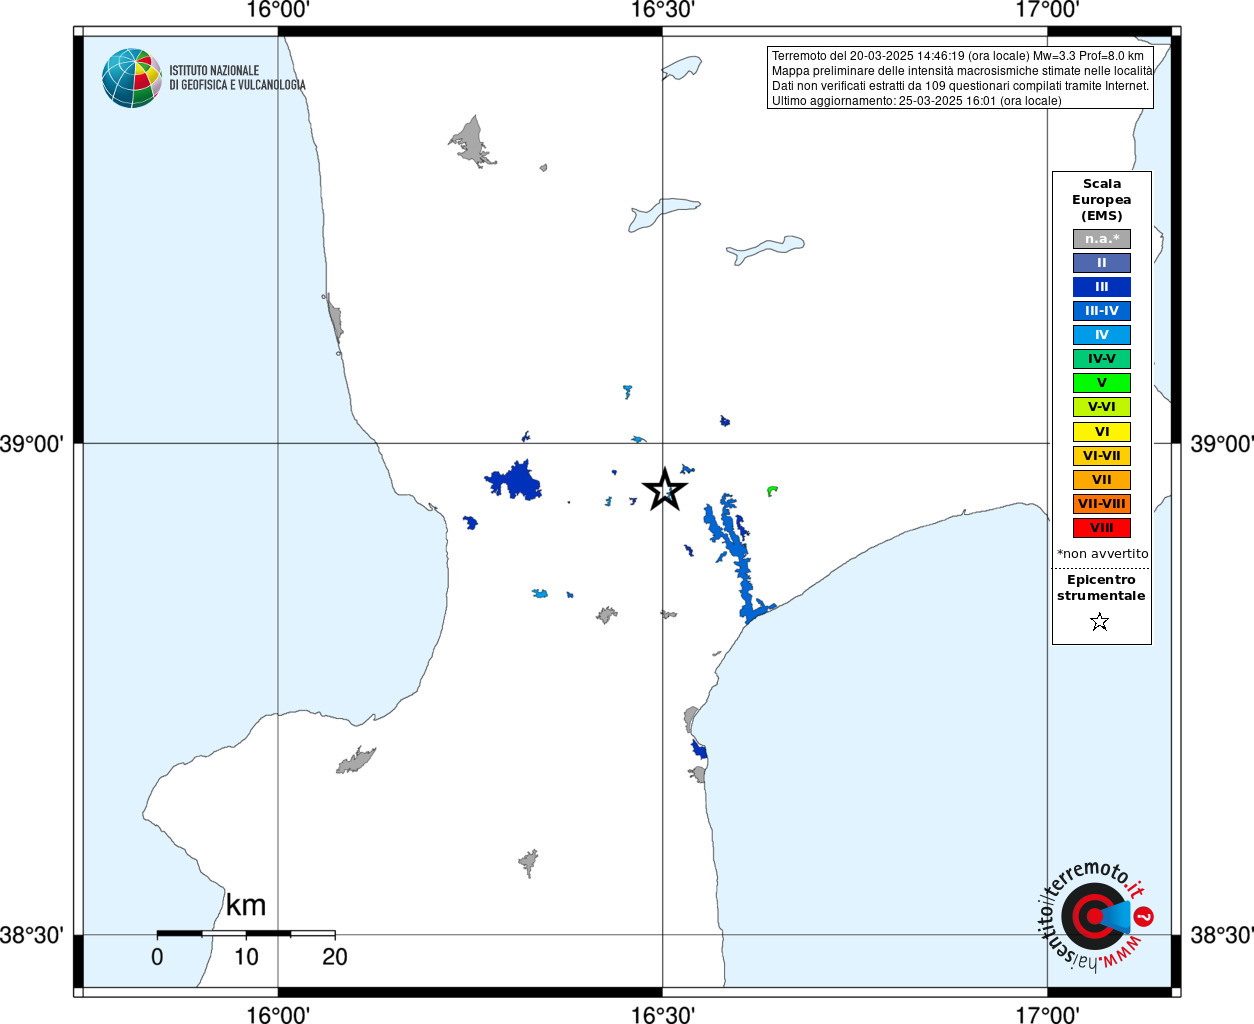Click the bottom 16°00' longitude label
This screenshot has height=1024, width=1254.
tap(277, 1015)
